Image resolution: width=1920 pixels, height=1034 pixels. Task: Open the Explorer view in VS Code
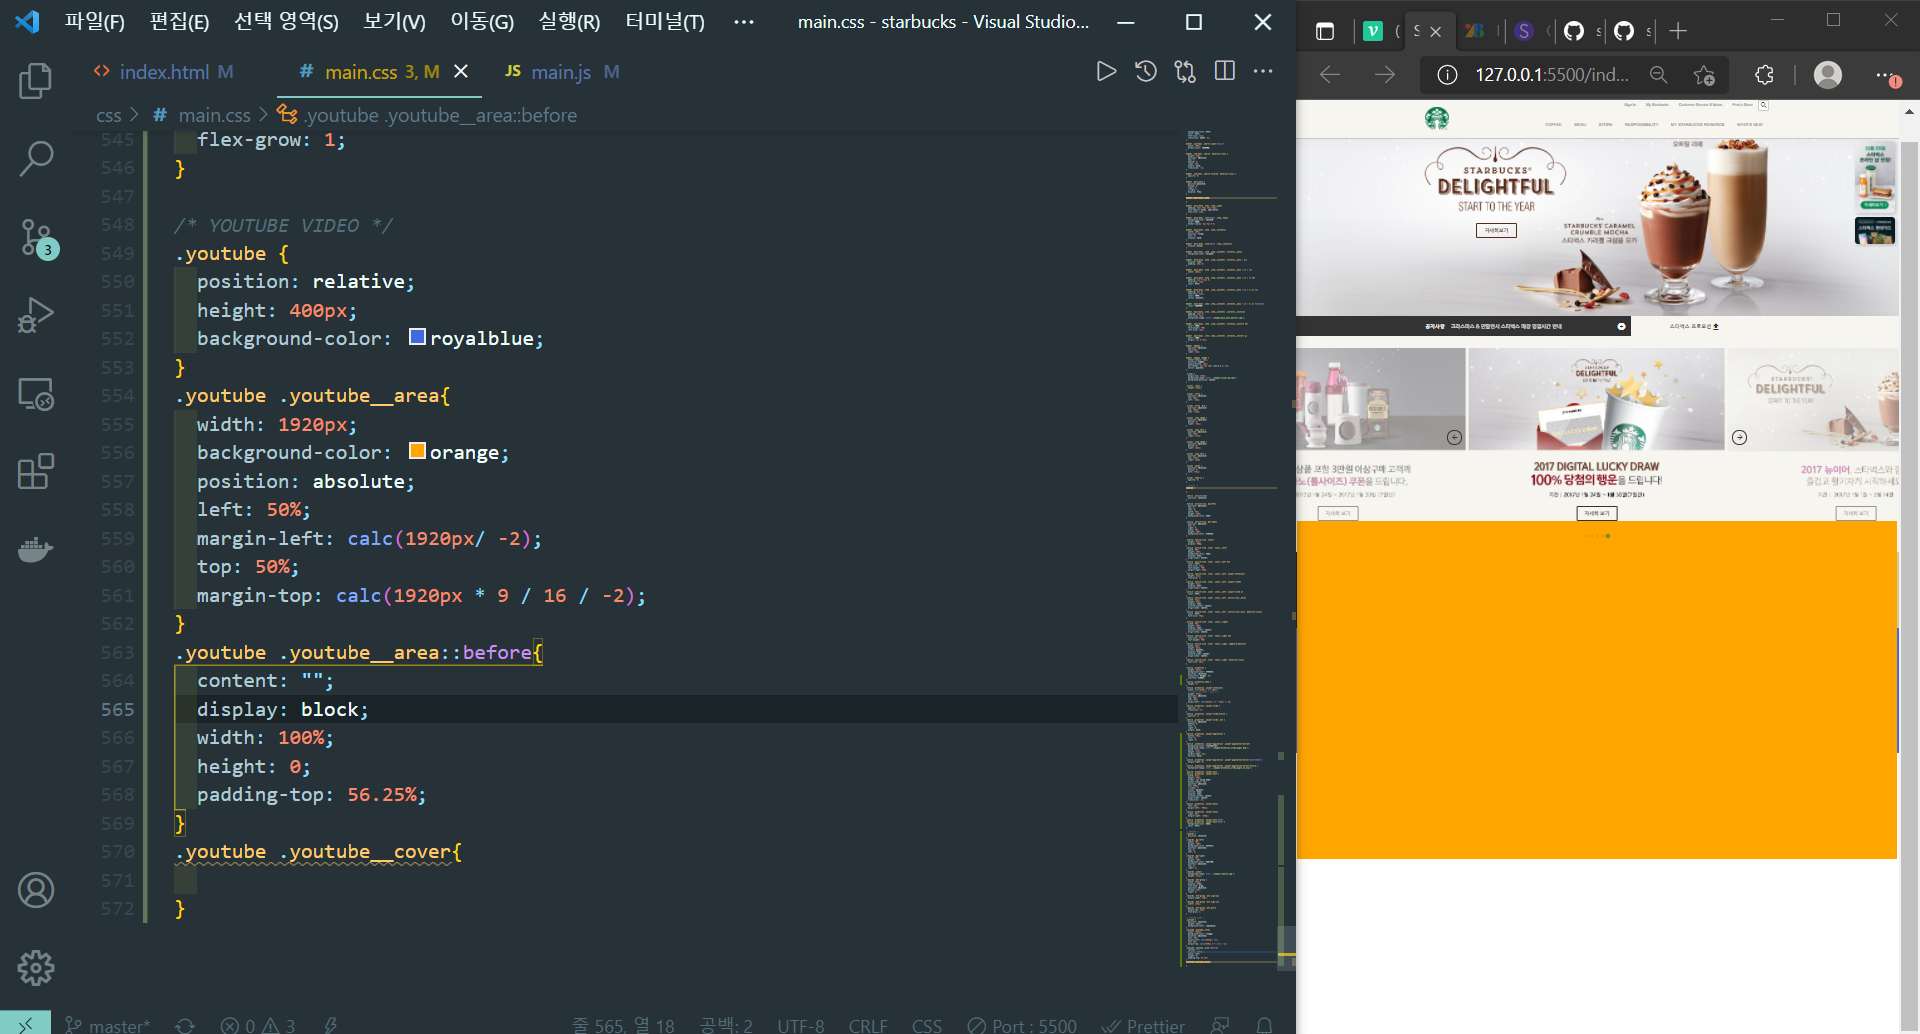(36, 81)
